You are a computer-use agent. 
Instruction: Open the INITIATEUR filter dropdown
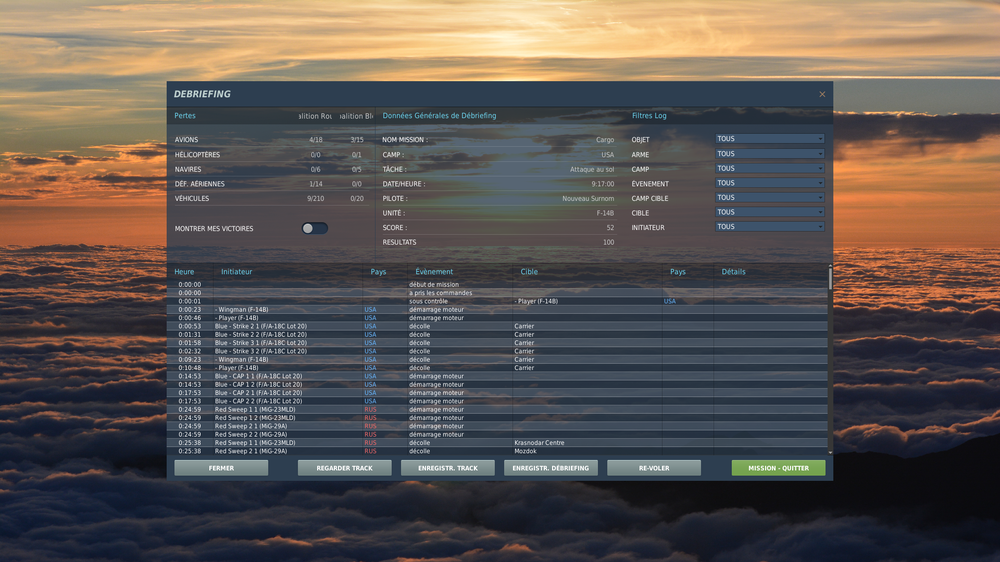(770, 227)
